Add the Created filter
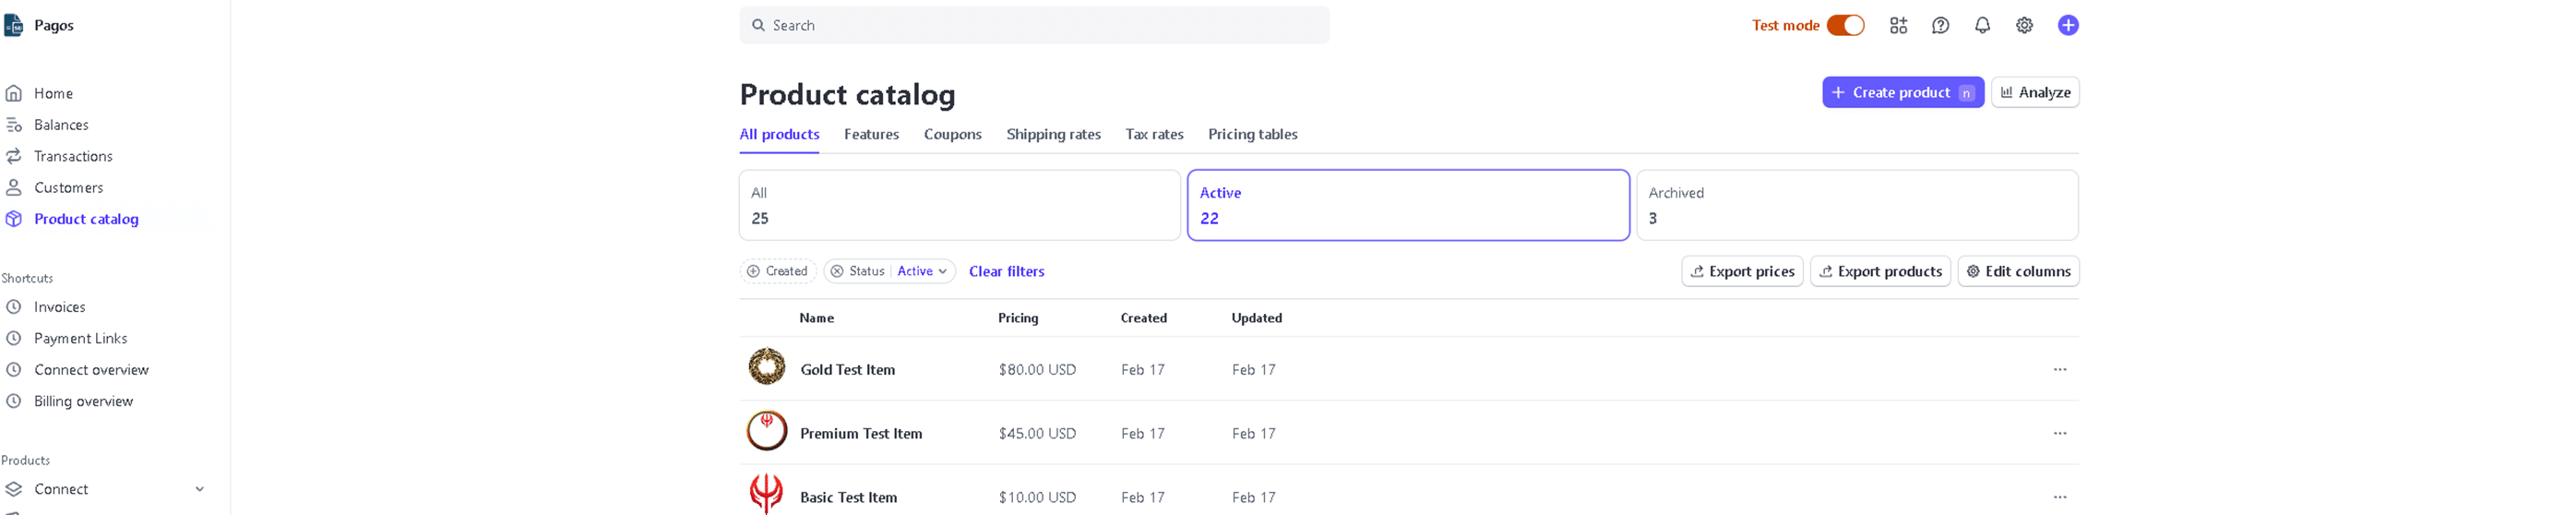This screenshot has height=515, width=2576. pos(777,272)
